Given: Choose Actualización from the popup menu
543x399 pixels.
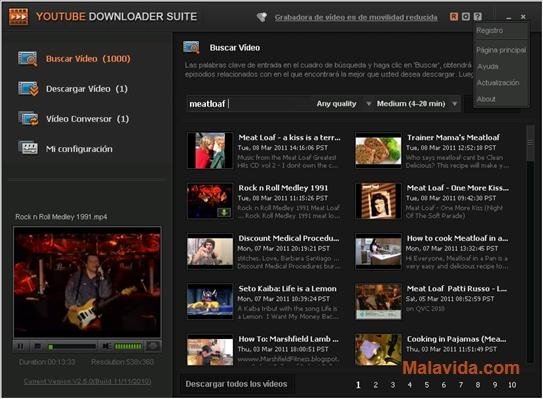Looking at the screenshot, I should (x=498, y=83).
